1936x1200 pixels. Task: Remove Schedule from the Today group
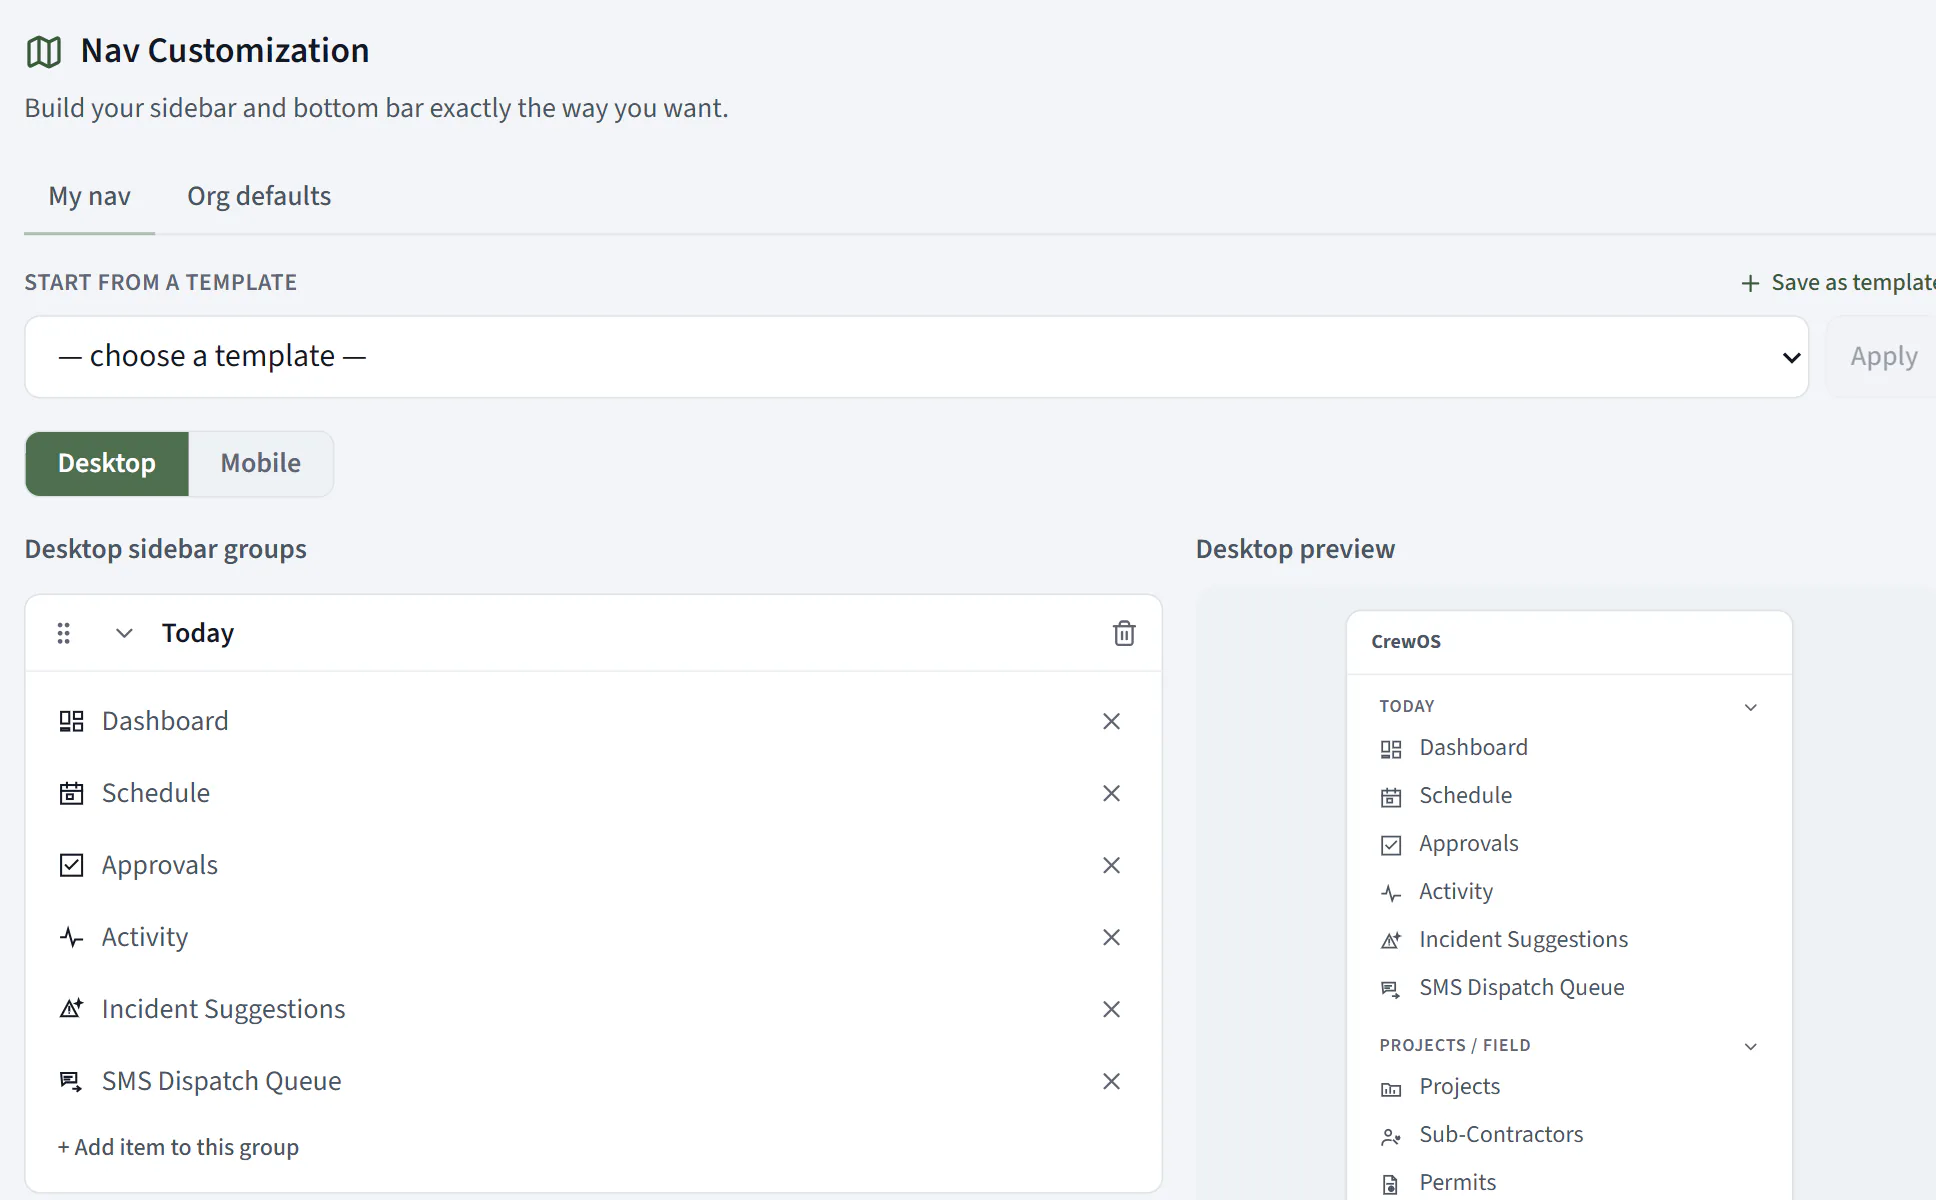point(1111,793)
